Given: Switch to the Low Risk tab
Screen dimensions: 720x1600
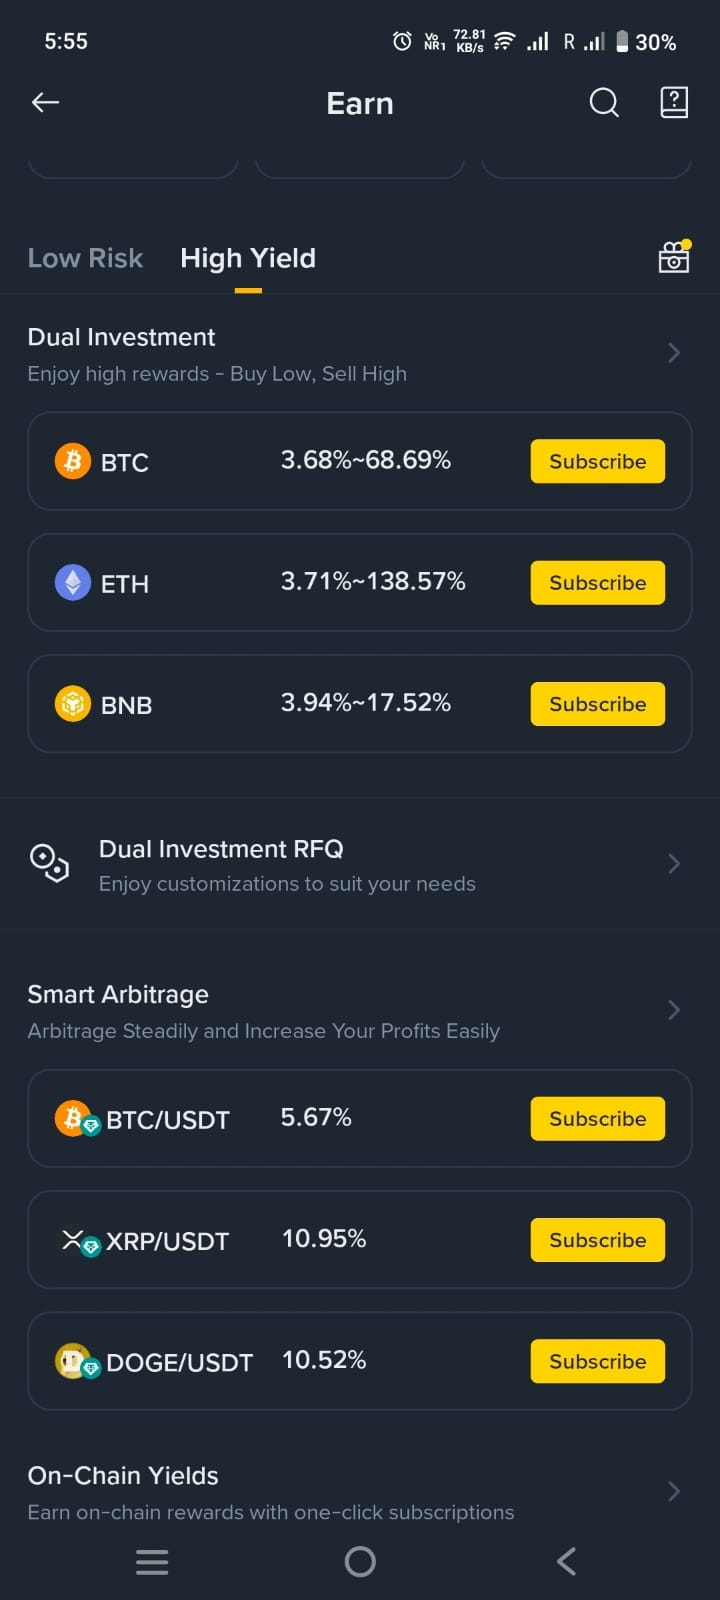Looking at the screenshot, I should tap(85, 258).
